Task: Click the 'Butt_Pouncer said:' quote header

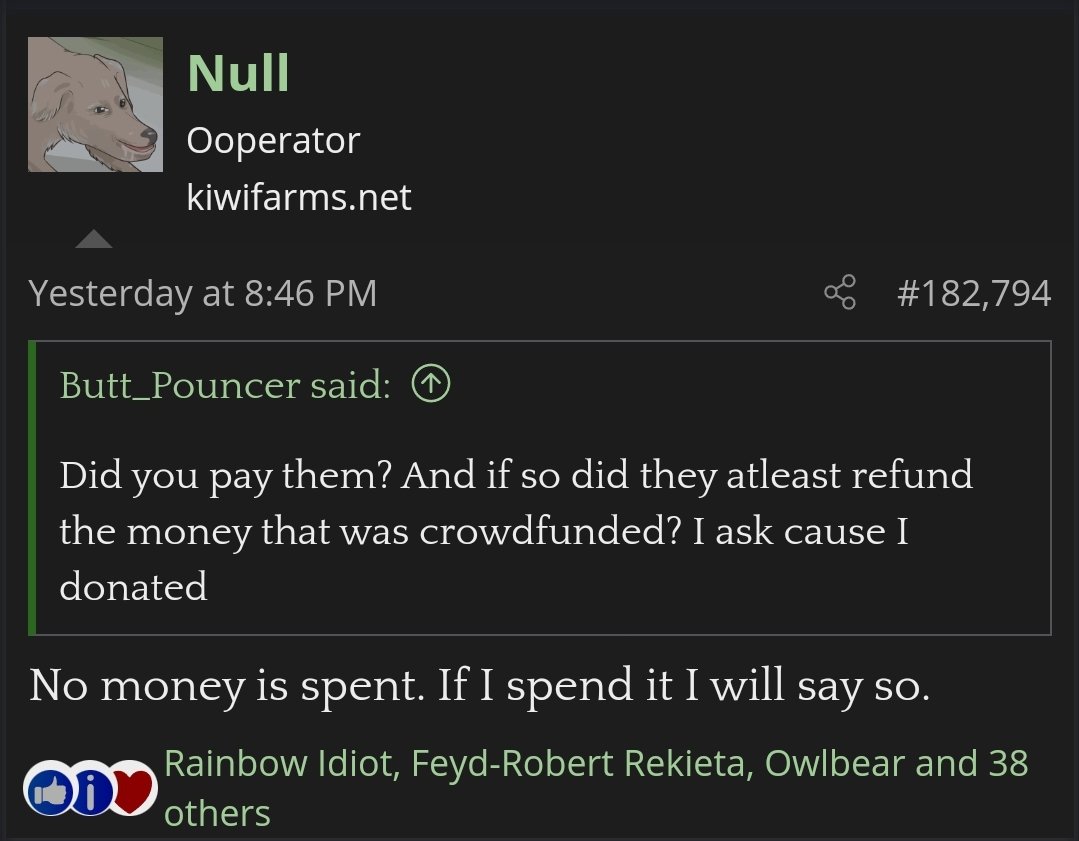Action: [x=225, y=385]
